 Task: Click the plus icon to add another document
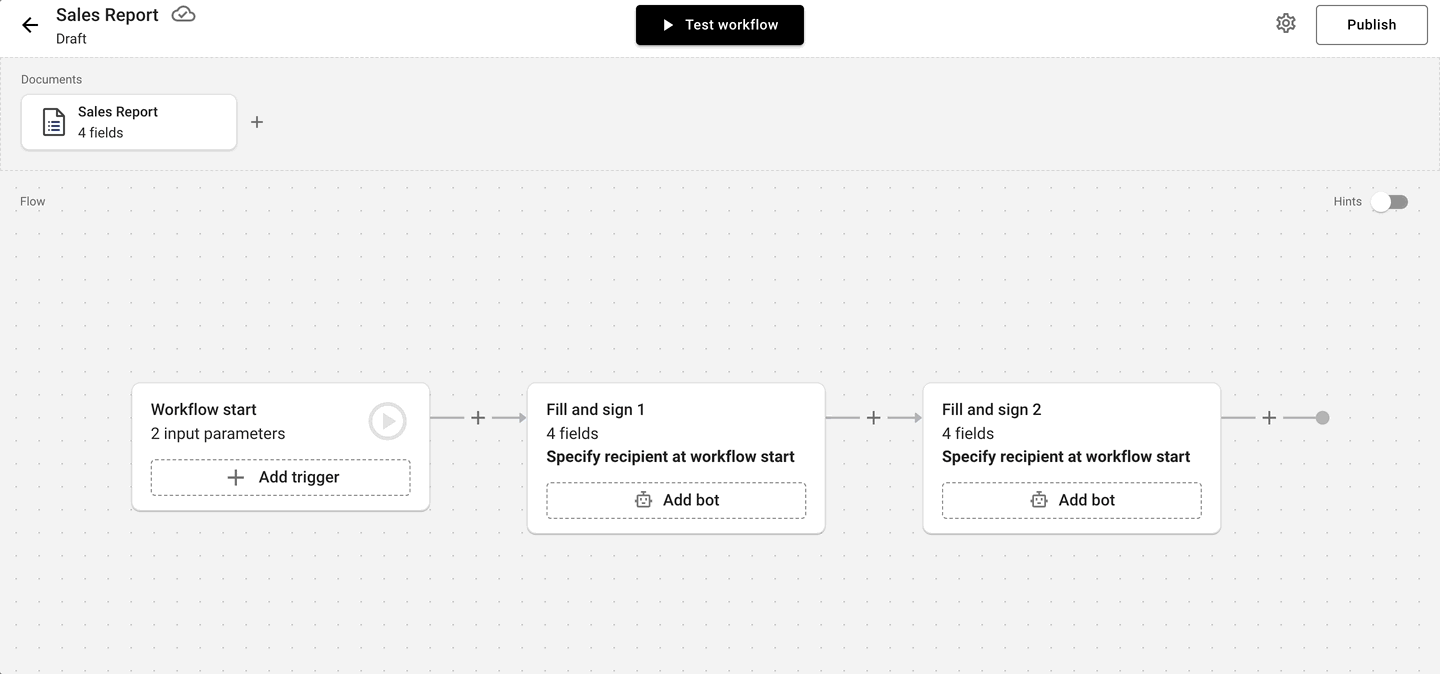coord(257,121)
